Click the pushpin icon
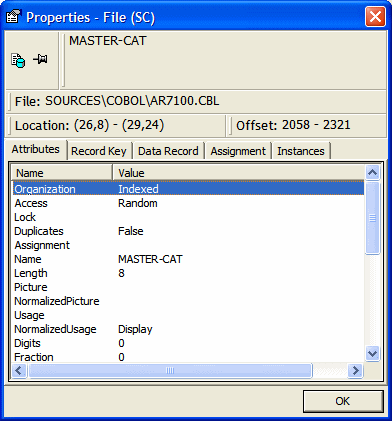Image resolution: width=392 pixels, height=421 pixels. click(x=40, y=59)
